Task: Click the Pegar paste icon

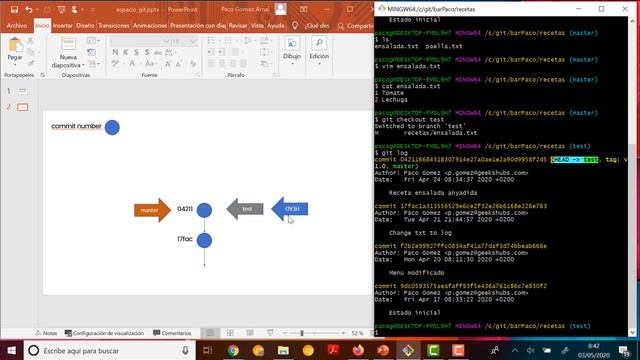Action: coord(15,45)
